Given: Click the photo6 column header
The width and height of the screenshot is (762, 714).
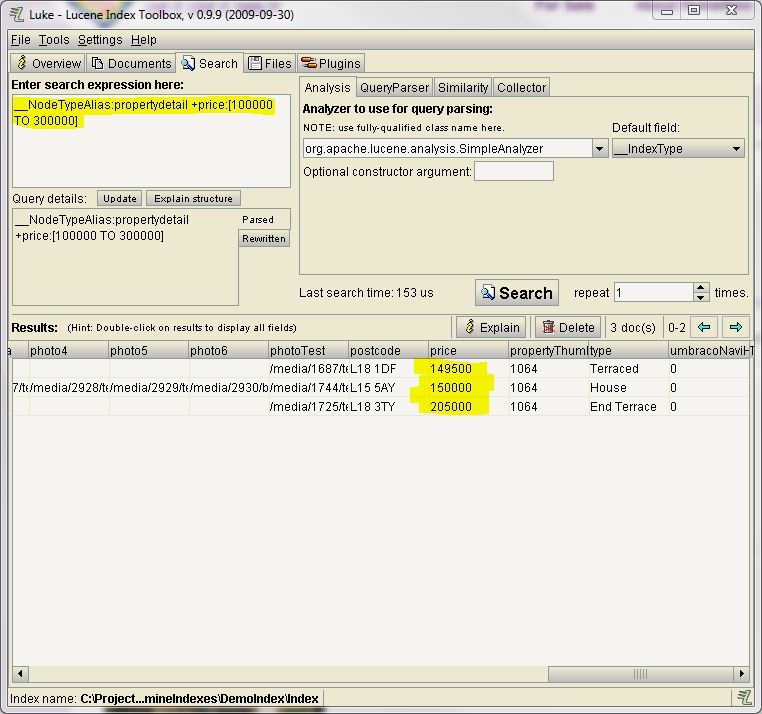Looking at the screenshot, I should [228, 350].
